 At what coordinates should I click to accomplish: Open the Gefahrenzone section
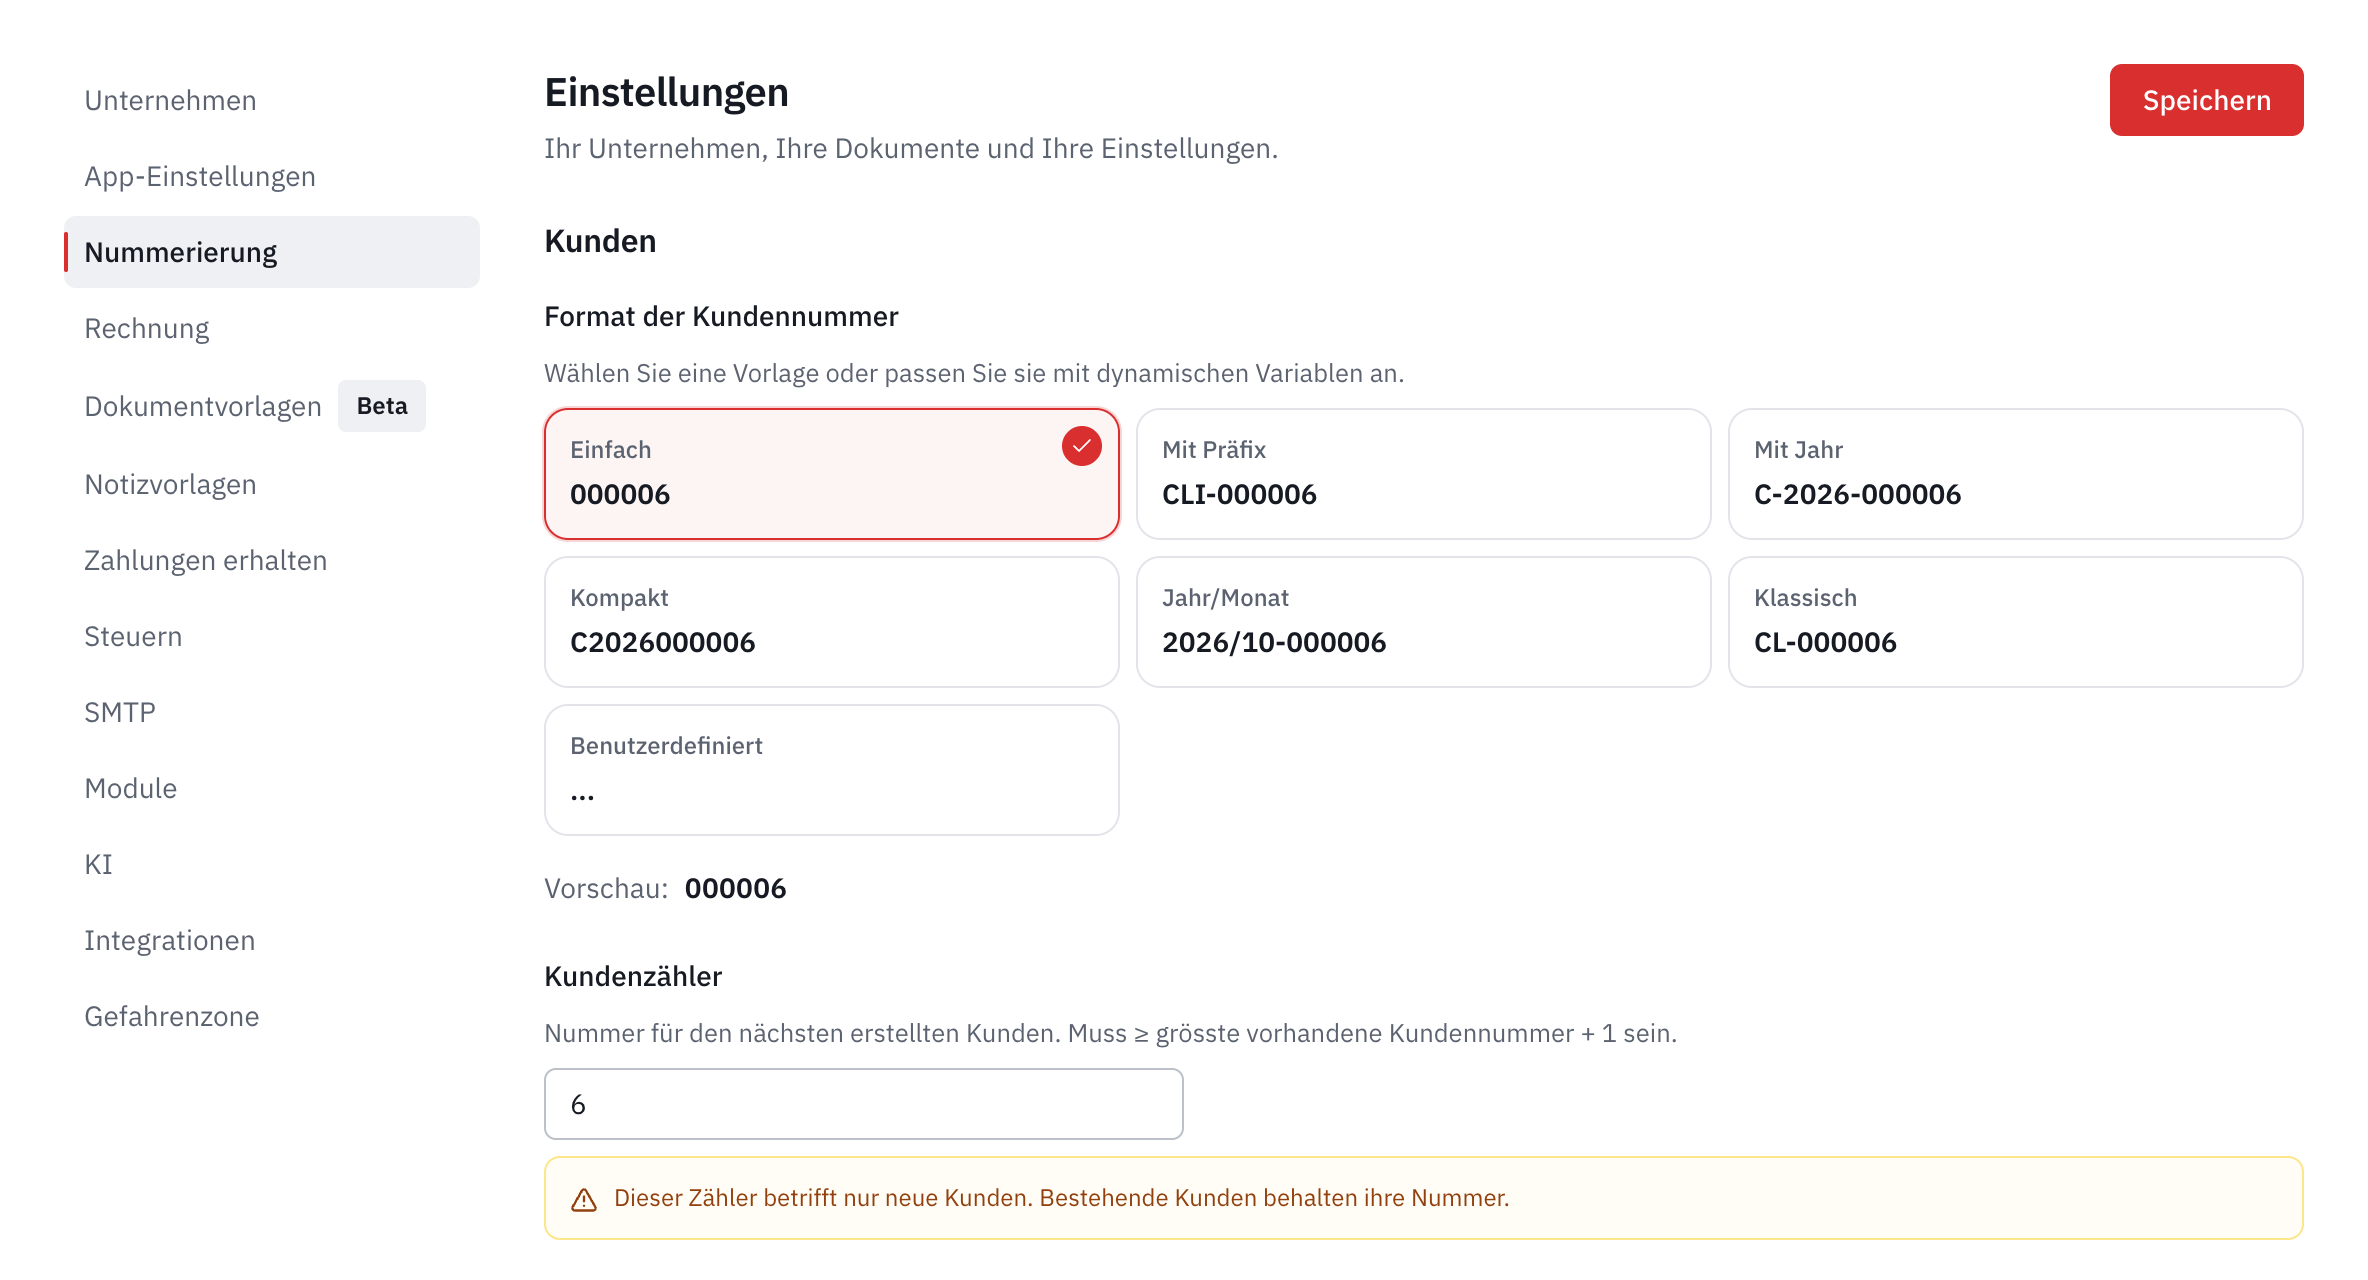[271, 1016]
